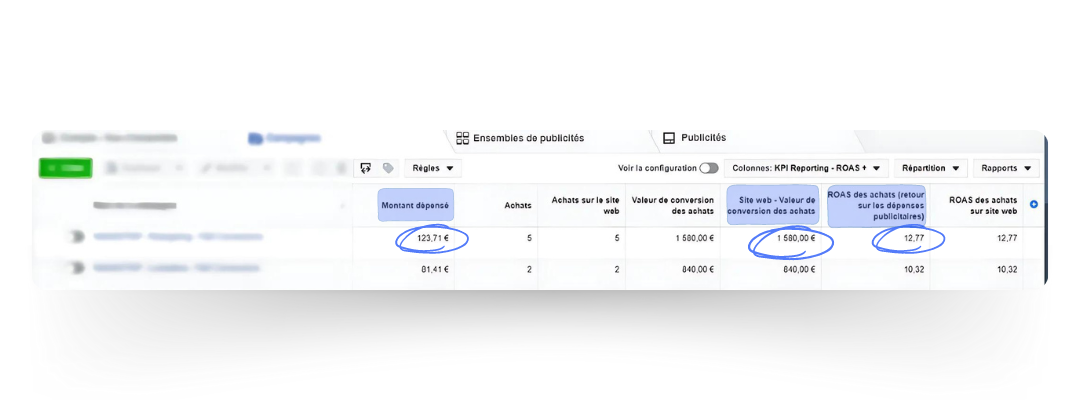Expand the Colonnes: KPI Reporting dropdown
The height and width of the screenshot is (400, 1080).
pyautogui.click(x=805, y=168)
